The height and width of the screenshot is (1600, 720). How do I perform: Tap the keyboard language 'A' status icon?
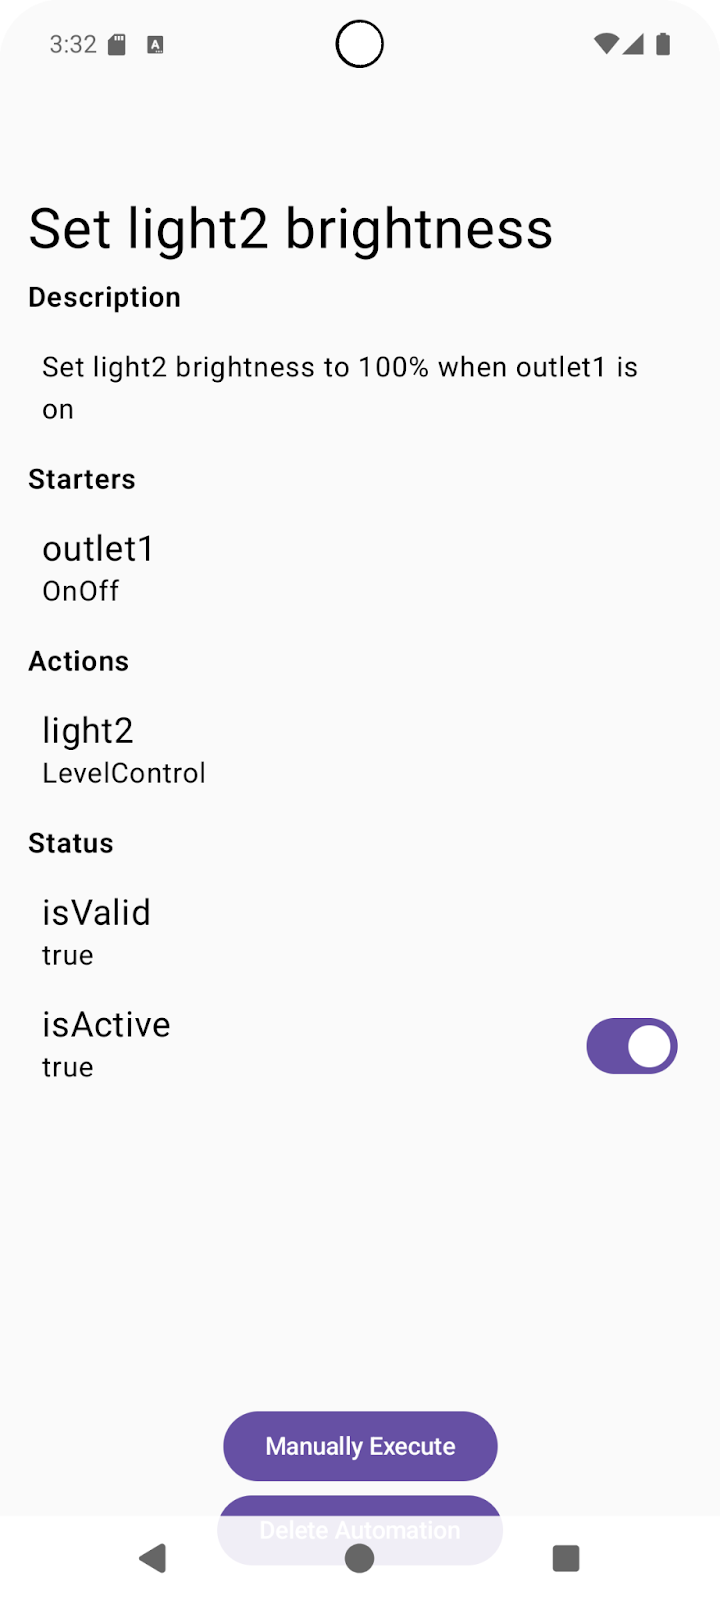[x=155, y=44]
